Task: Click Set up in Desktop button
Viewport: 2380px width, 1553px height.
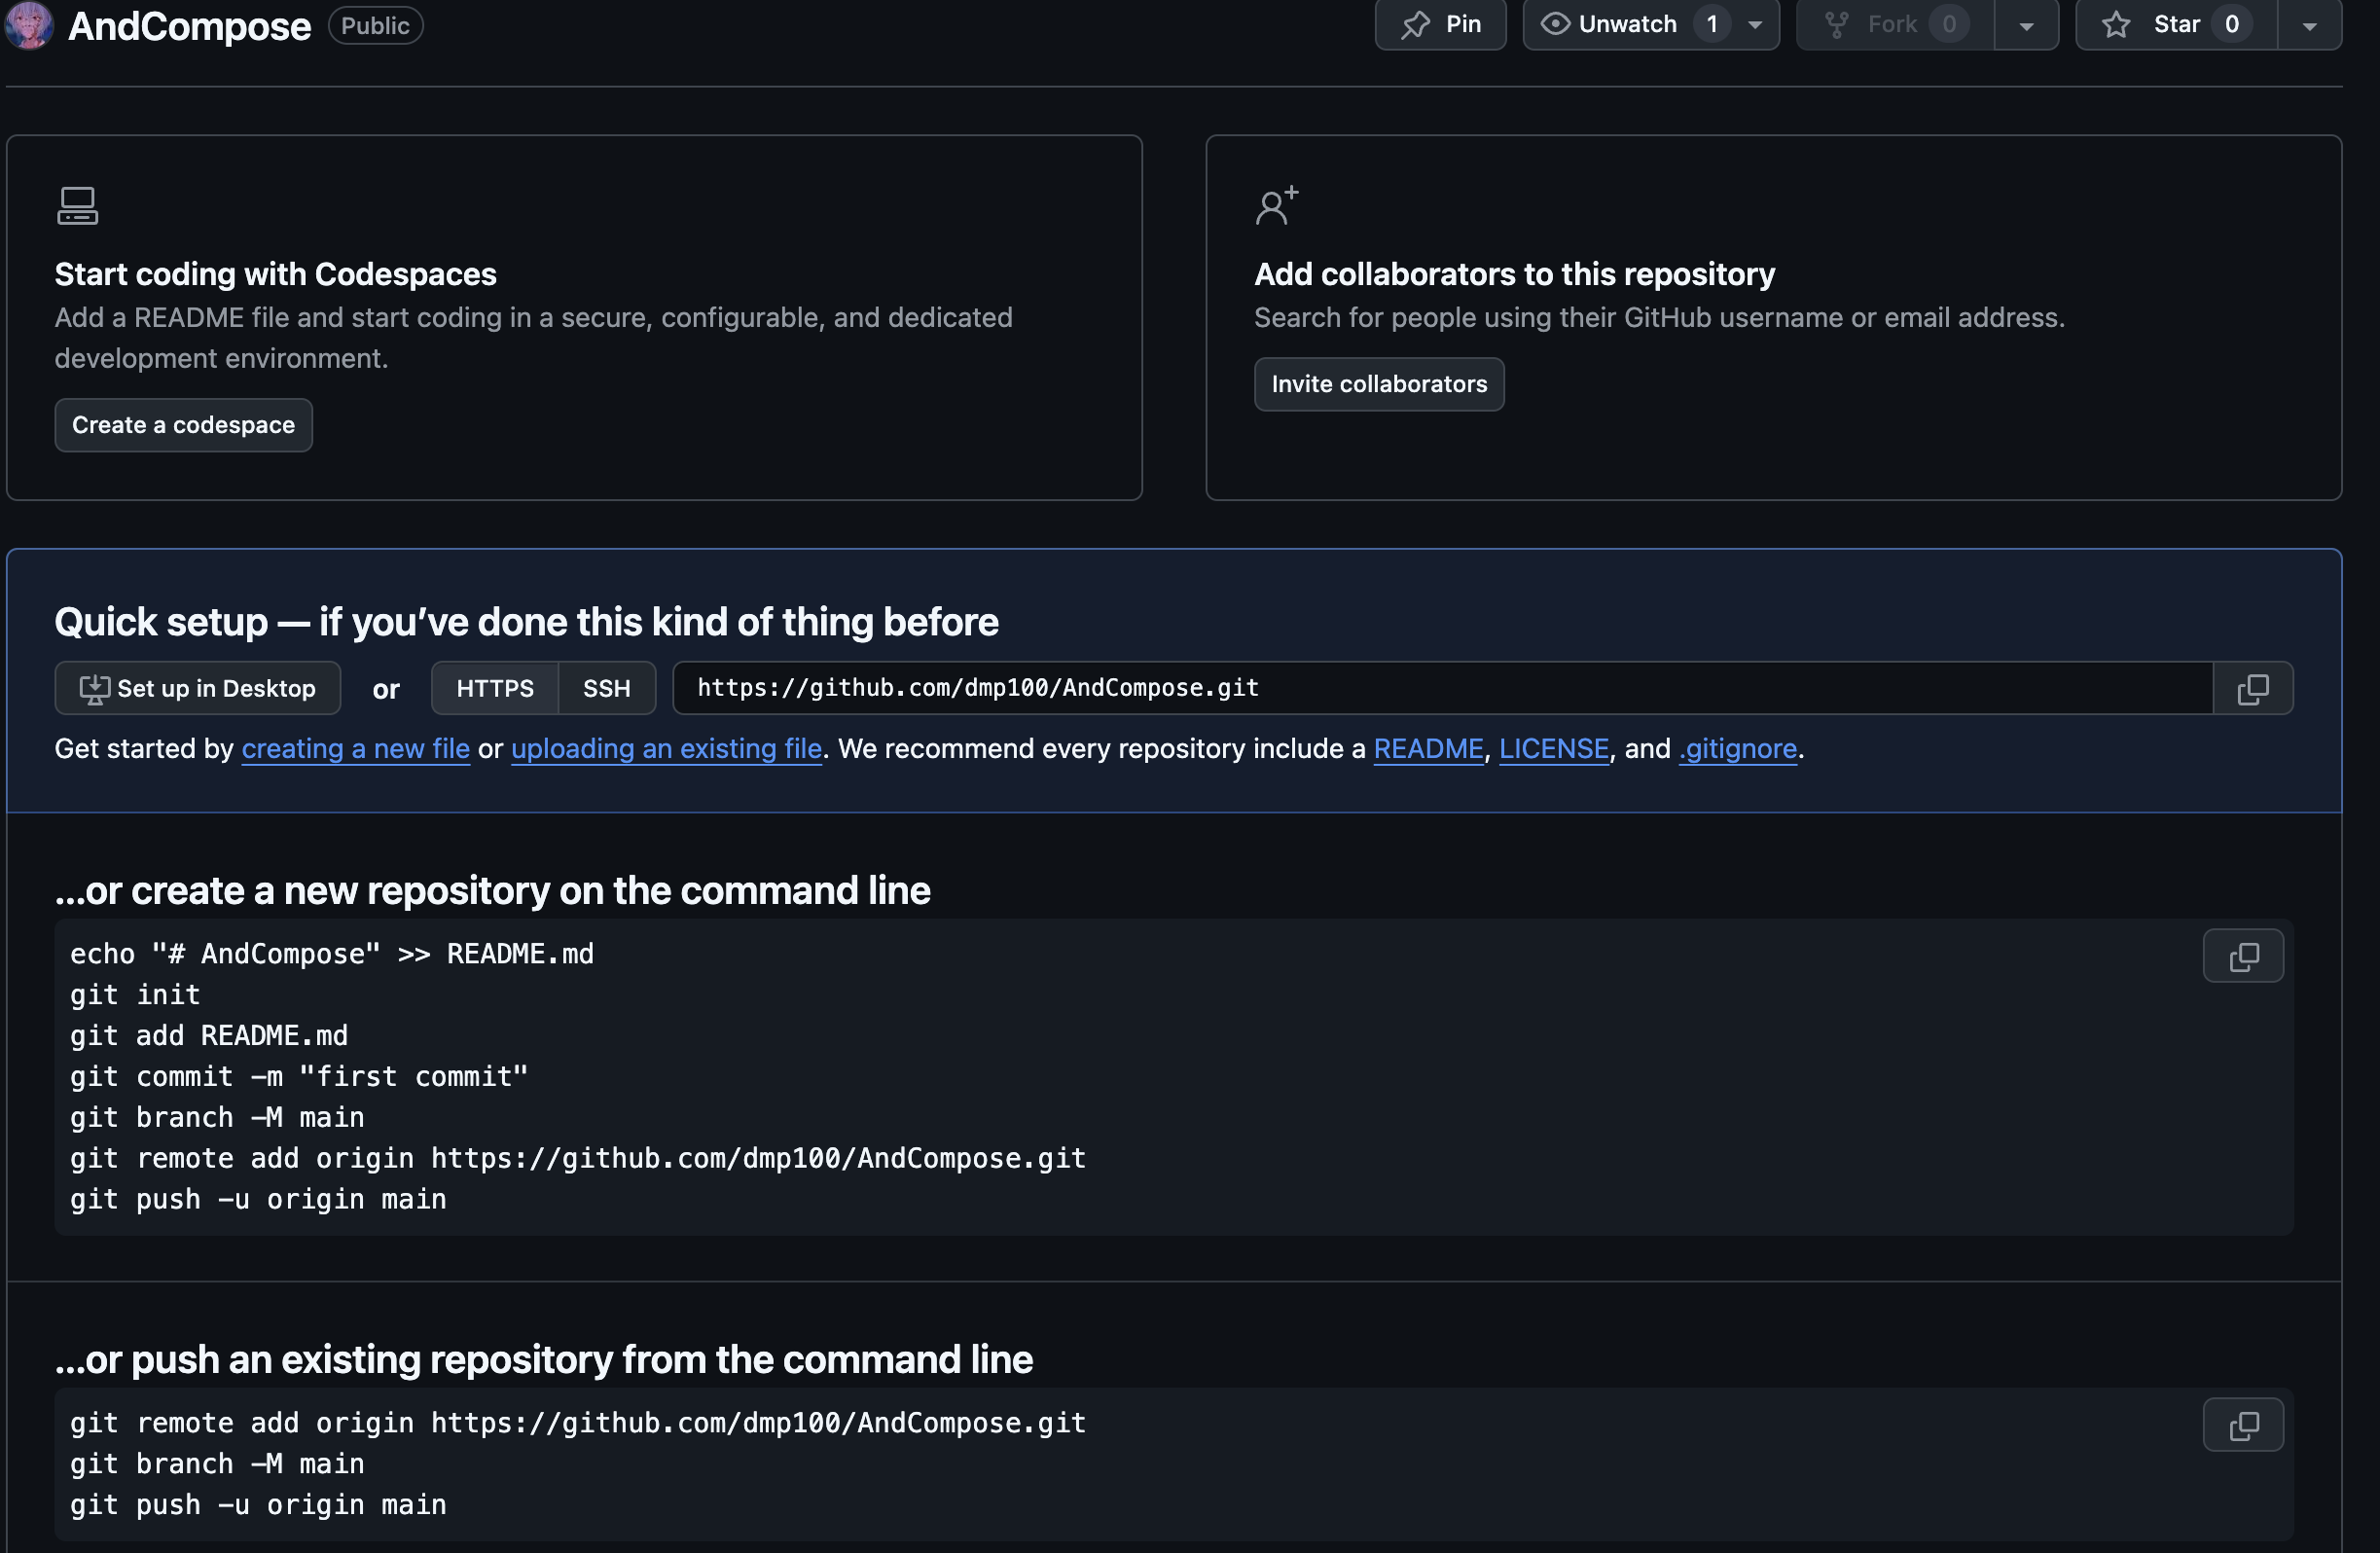Action: click(x=198, y=688)
